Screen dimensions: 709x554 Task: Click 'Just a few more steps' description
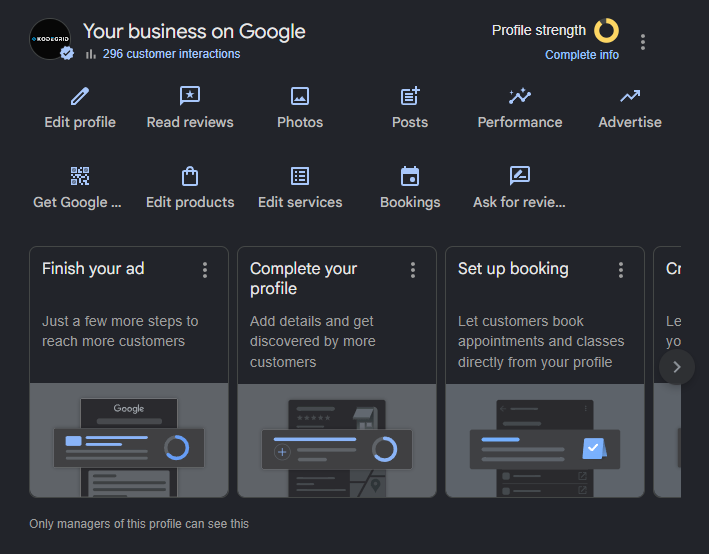[x=120, y=331]
